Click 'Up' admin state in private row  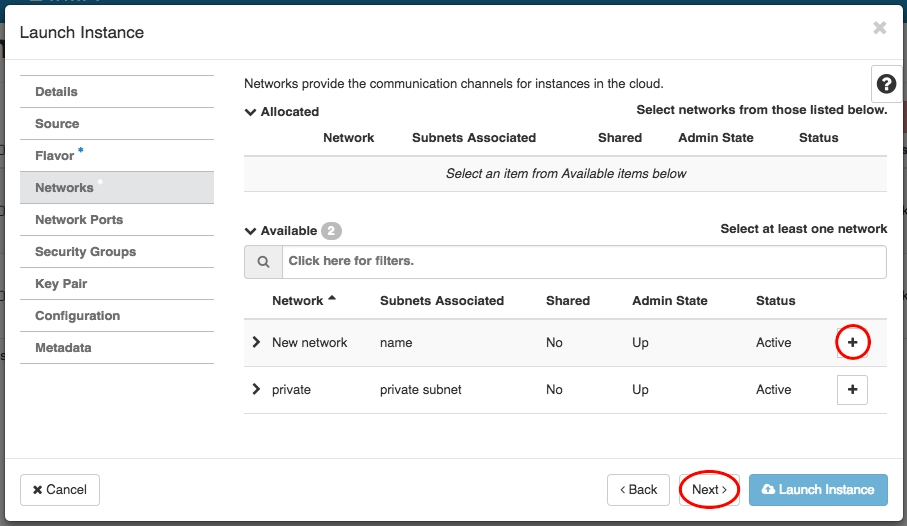point(640,389)
